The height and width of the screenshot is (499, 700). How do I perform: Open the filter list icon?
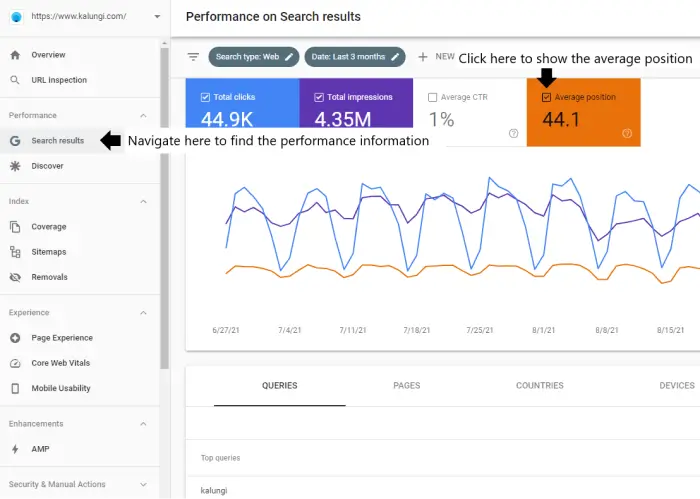pos(194,57)
